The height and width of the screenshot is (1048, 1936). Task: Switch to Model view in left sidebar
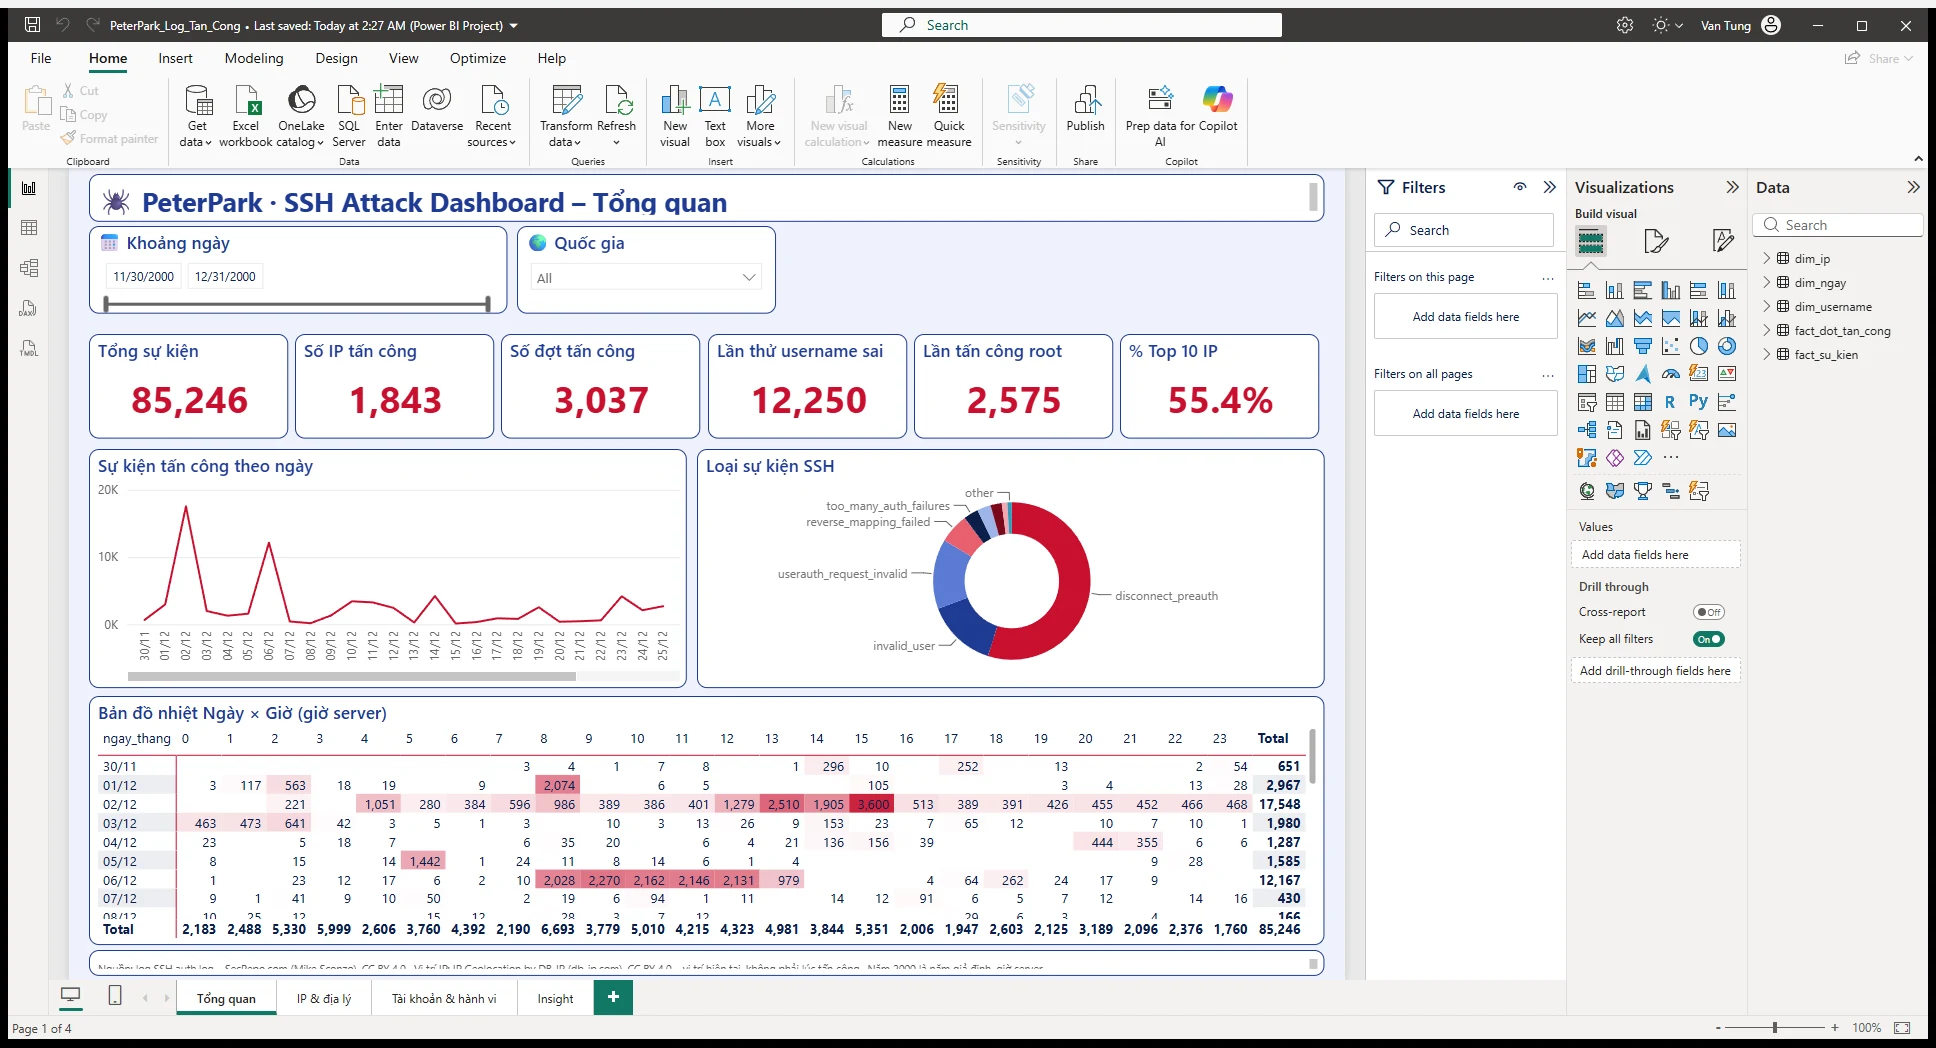pyautogui.click(x=29, y=268)
